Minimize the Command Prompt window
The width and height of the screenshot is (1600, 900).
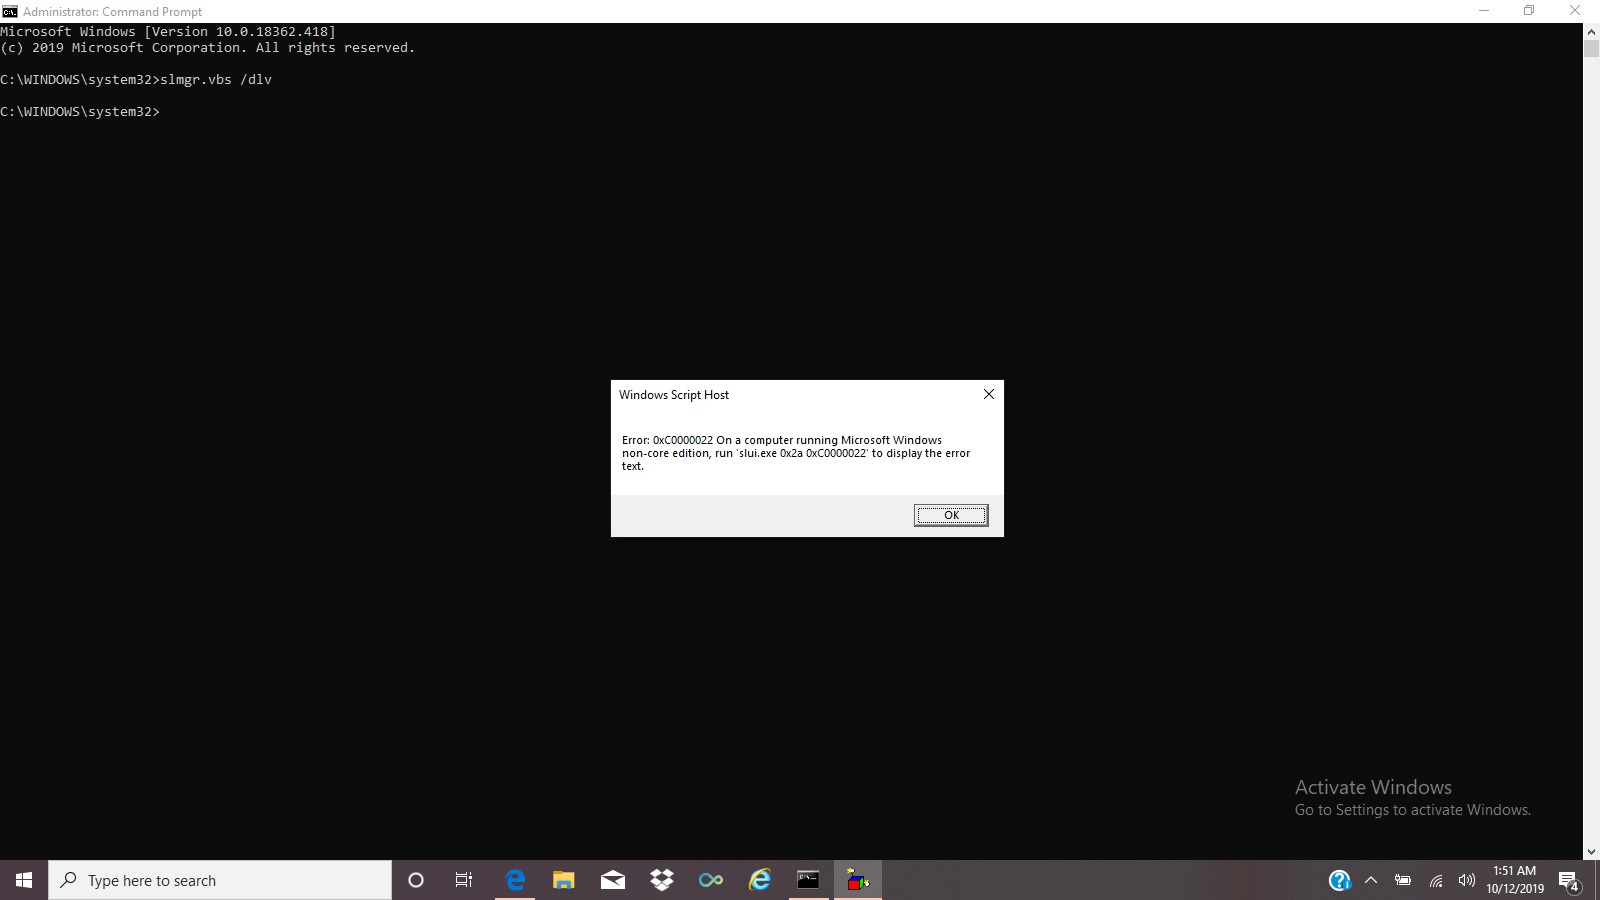click(x=1484, y=11)
